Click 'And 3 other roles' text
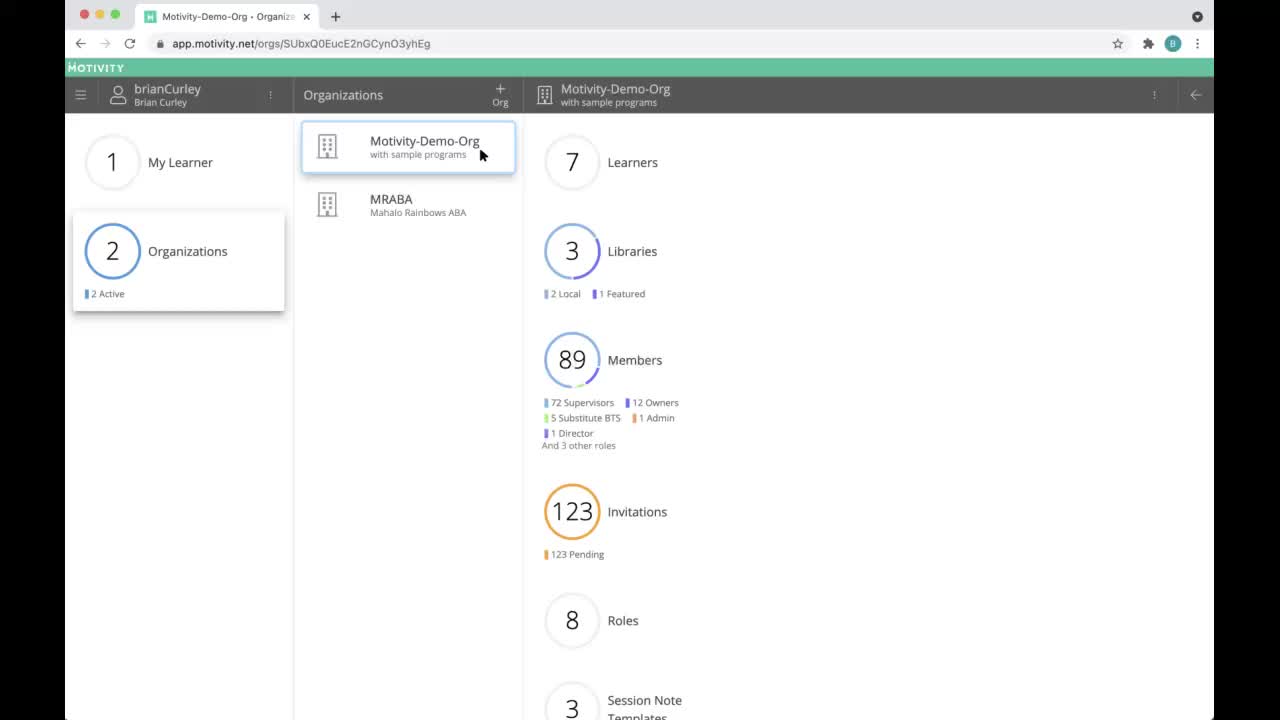The height and width of the screenshot is (720, 1280). pyautogui.click(x=579, y=446)
